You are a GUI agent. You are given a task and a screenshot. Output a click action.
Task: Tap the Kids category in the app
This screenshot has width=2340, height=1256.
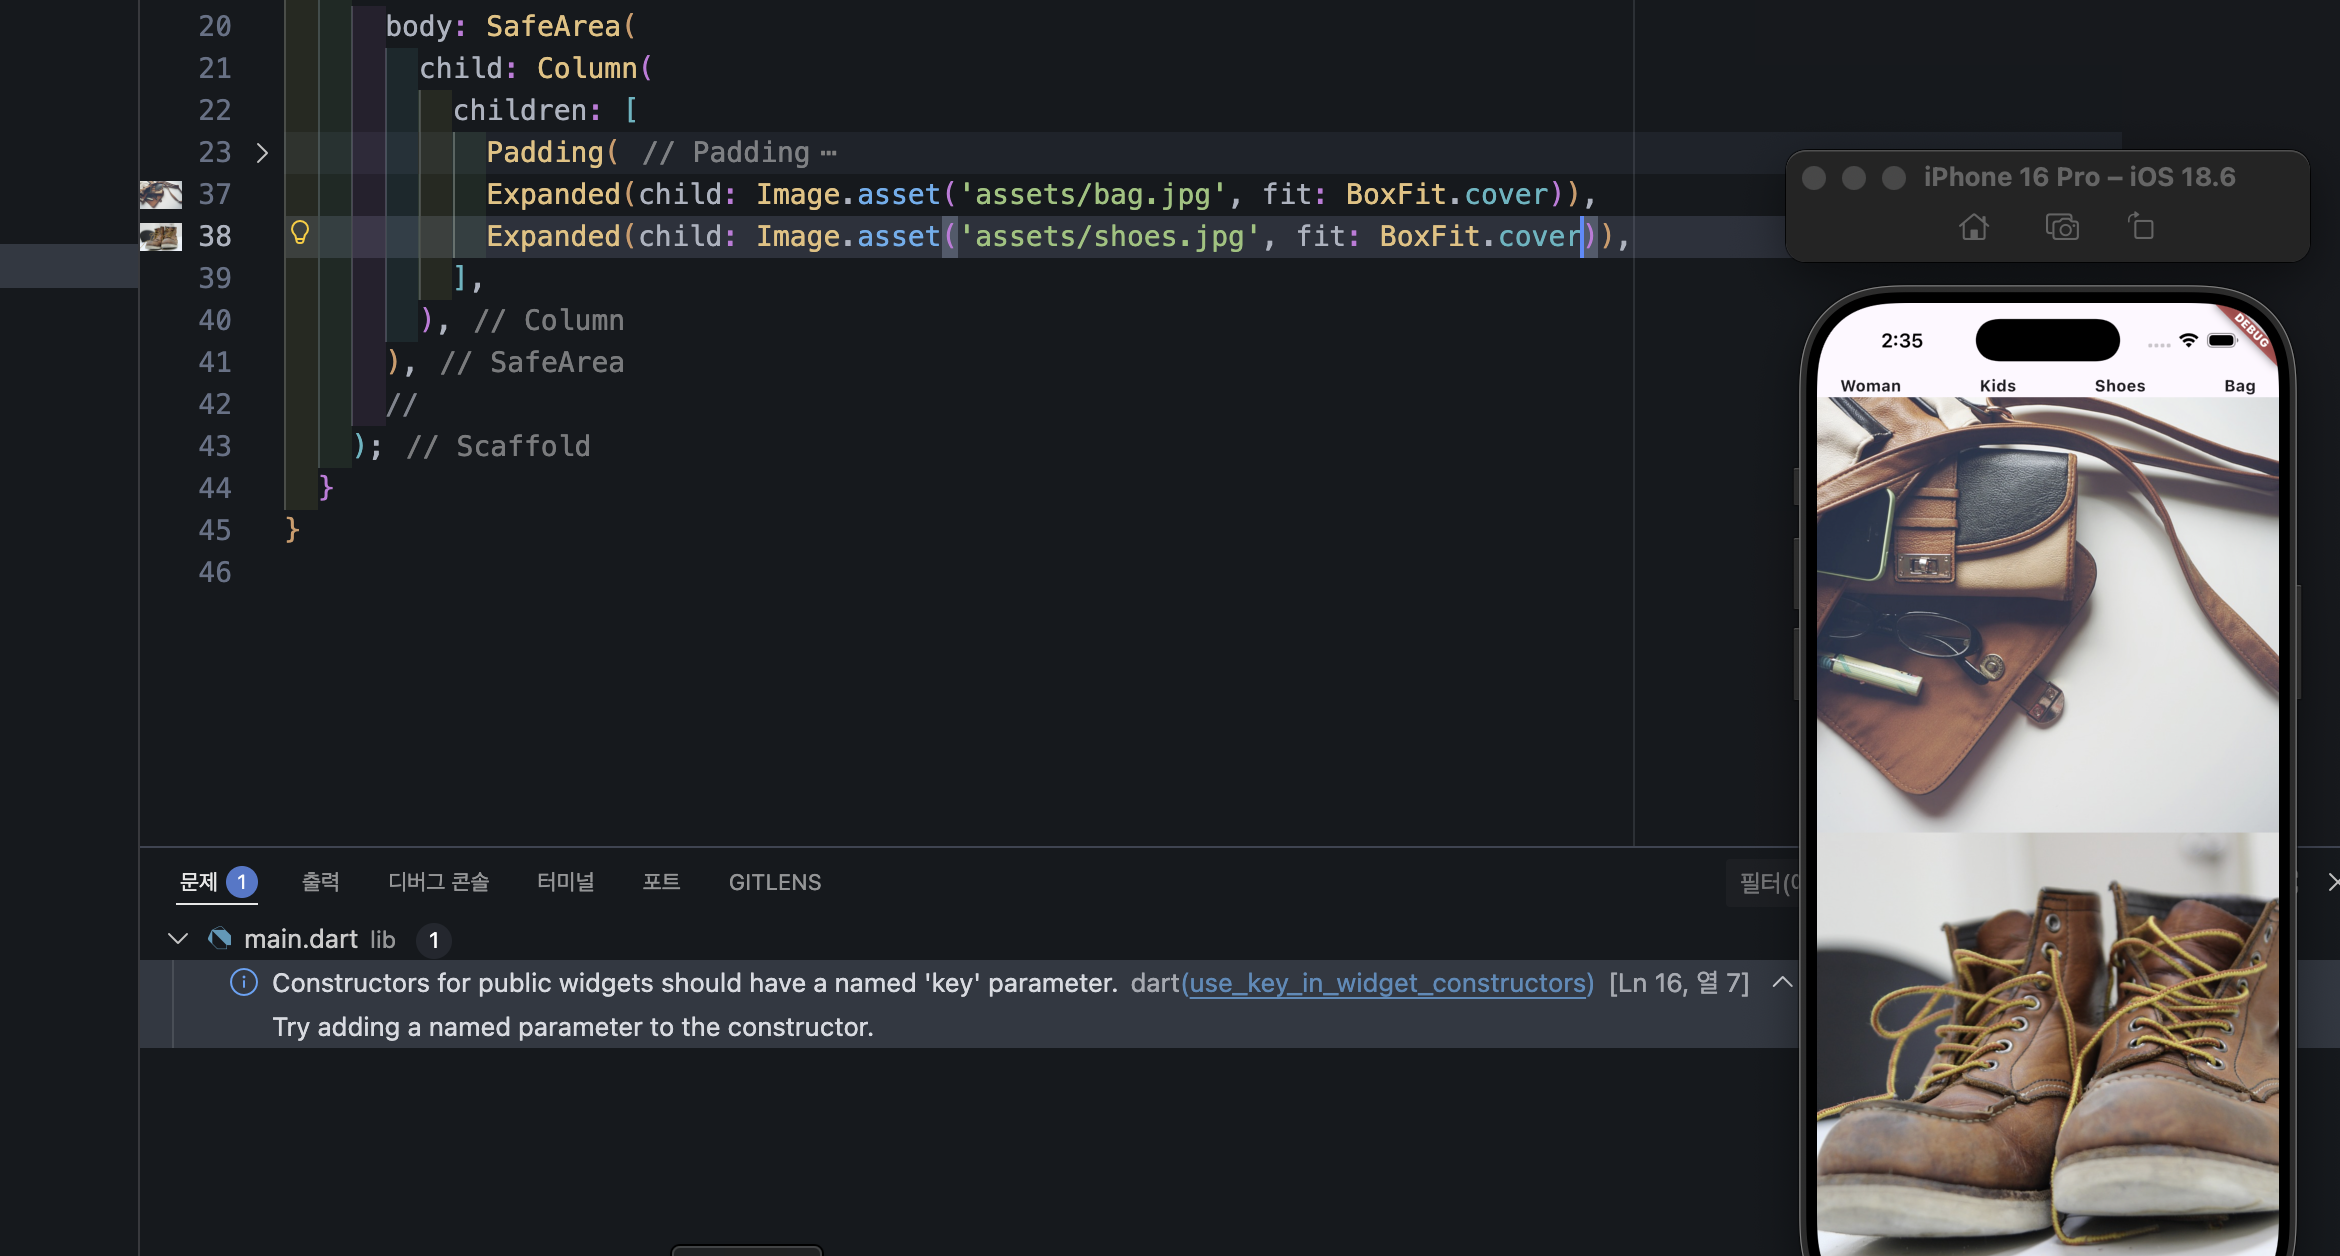click(x=1997, y=385)
